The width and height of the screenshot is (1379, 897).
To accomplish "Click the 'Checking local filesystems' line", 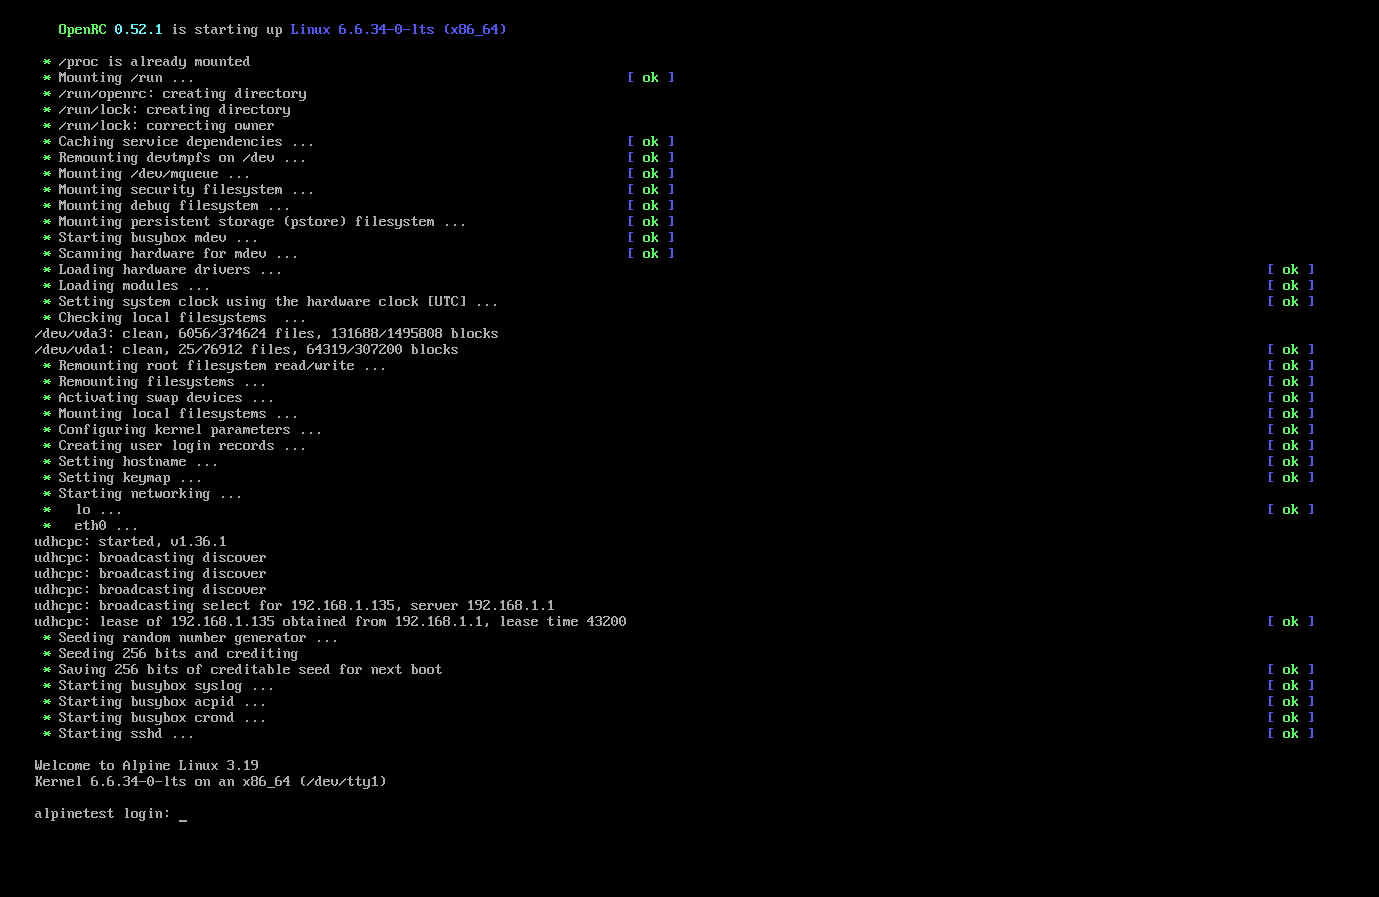I will point(174,318).
